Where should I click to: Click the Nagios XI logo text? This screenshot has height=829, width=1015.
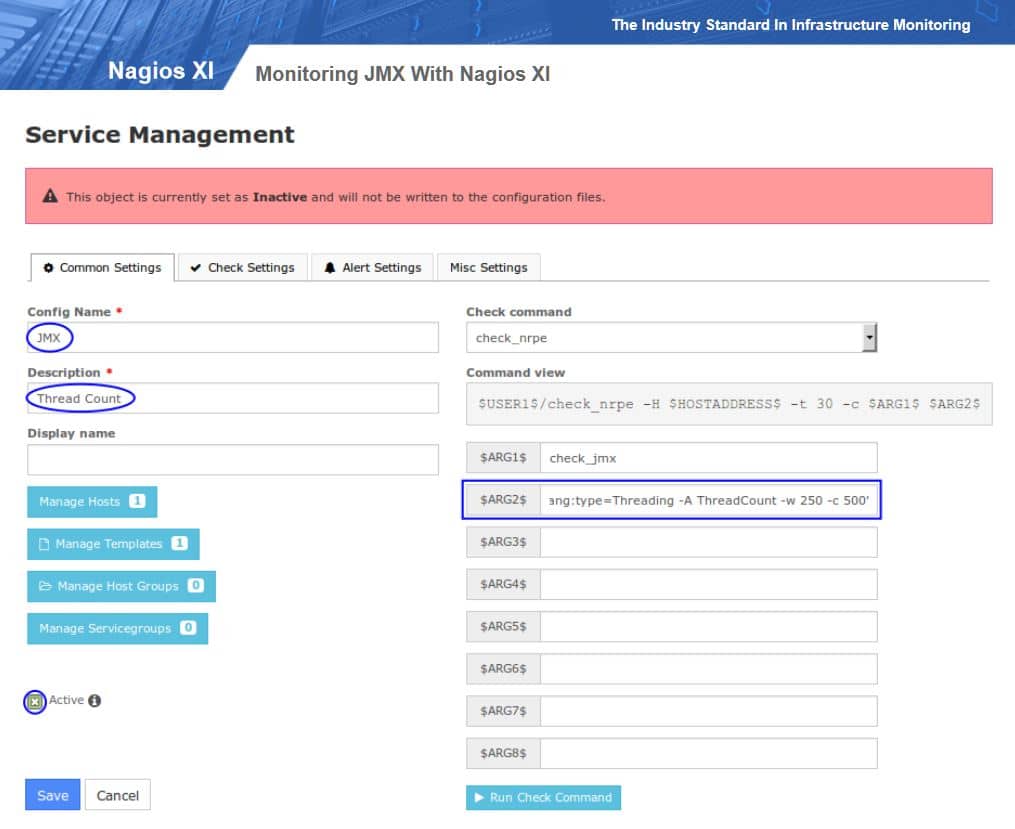click(161, 70)
